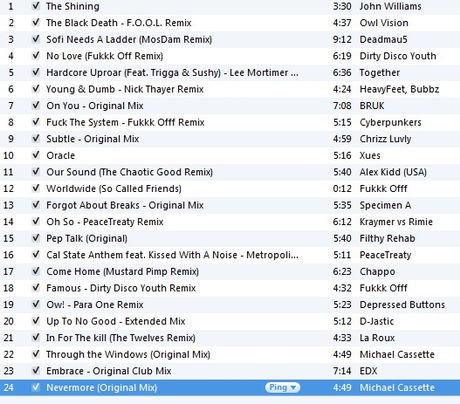This screenshot has height=404, width=460.
Task: Select the No Love (Fukkk Off Remix) row
Action: click(x=230, y=56)
